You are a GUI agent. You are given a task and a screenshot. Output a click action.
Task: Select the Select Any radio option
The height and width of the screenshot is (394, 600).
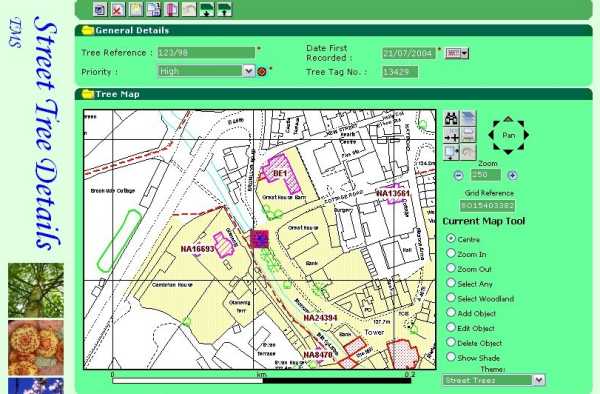click(451, 283)
